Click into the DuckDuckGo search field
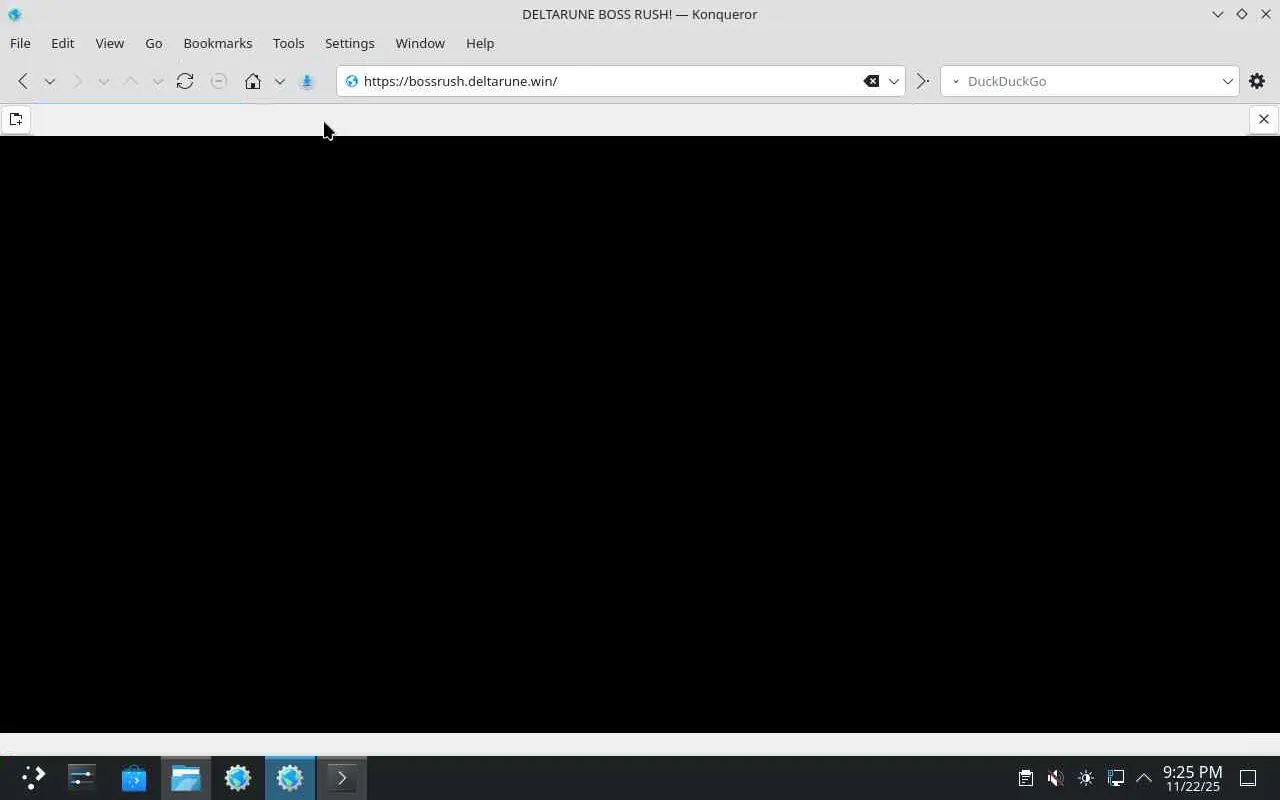The image size is (1280, 800). (x=1092, y=81)
